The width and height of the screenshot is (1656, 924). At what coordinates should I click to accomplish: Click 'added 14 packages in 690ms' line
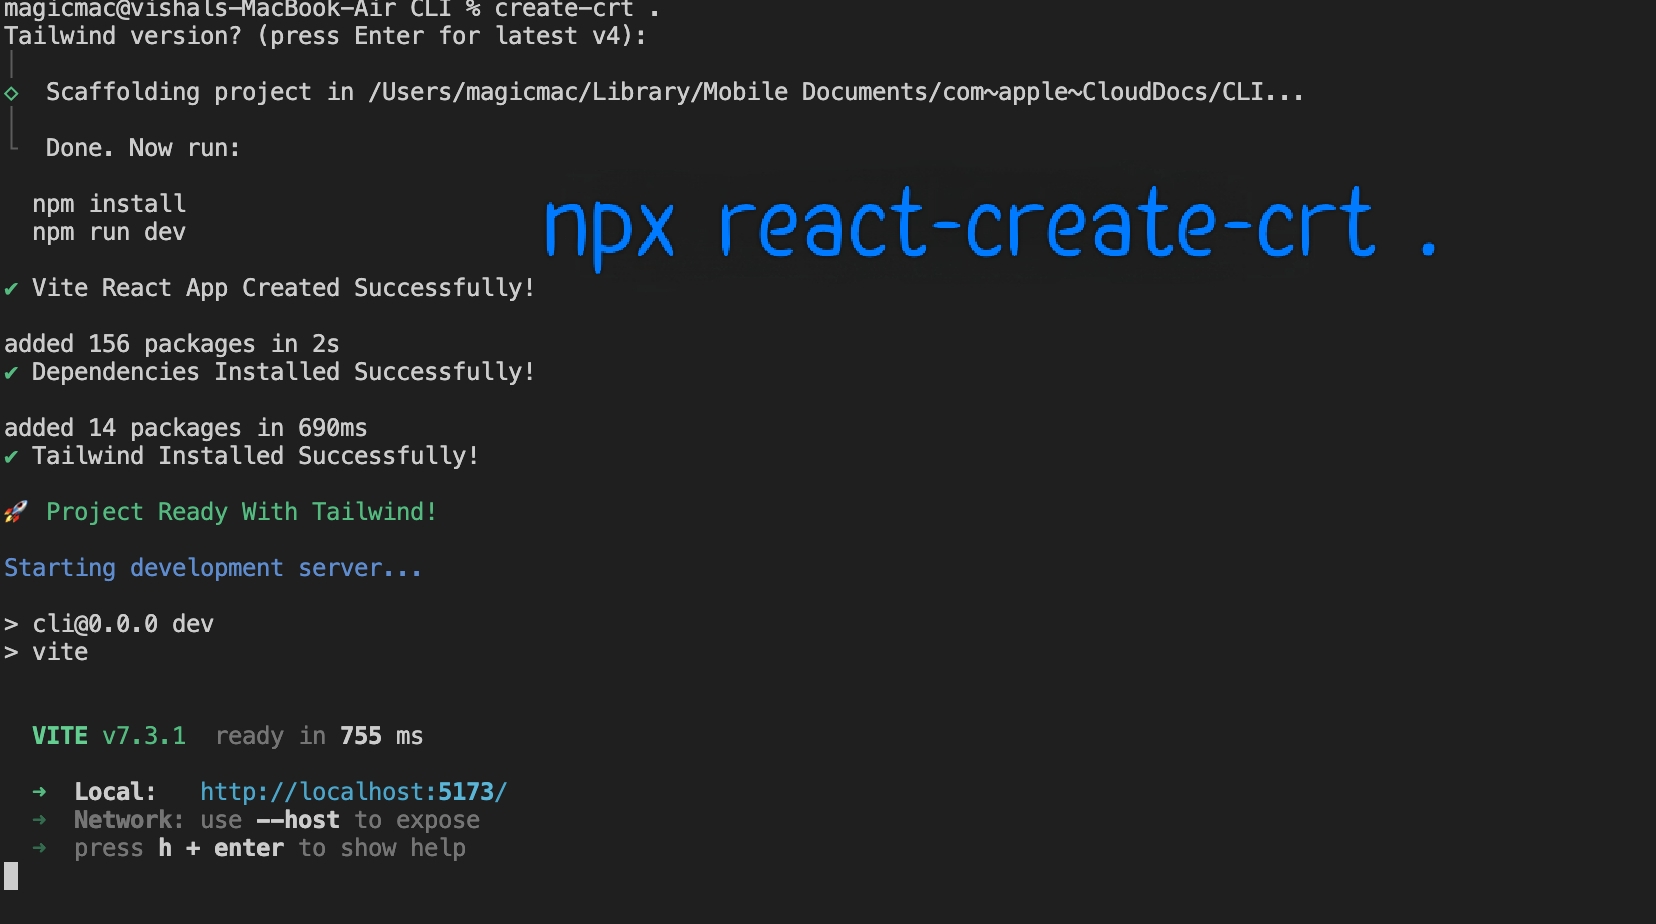pos(186,428)
